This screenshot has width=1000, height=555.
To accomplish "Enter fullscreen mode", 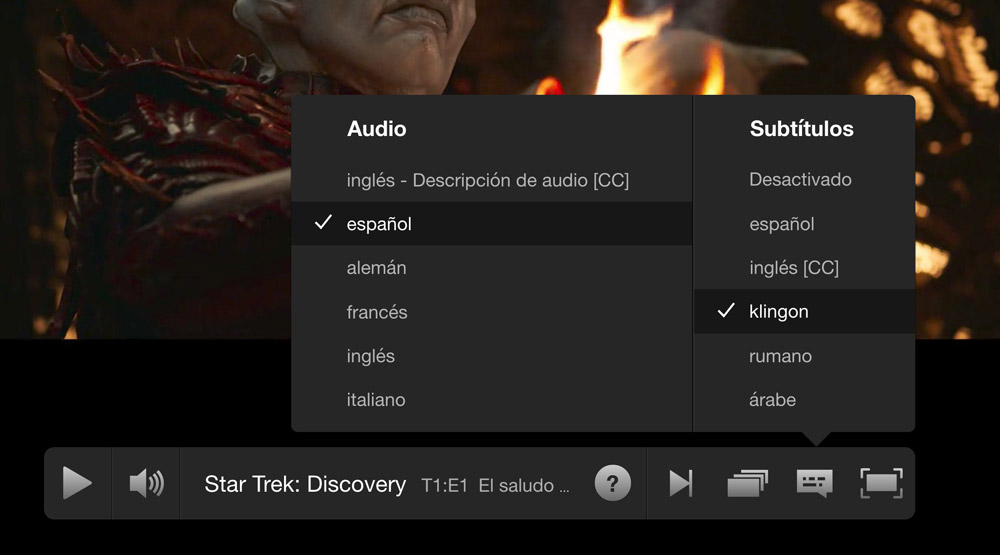I will coord(881,483).
